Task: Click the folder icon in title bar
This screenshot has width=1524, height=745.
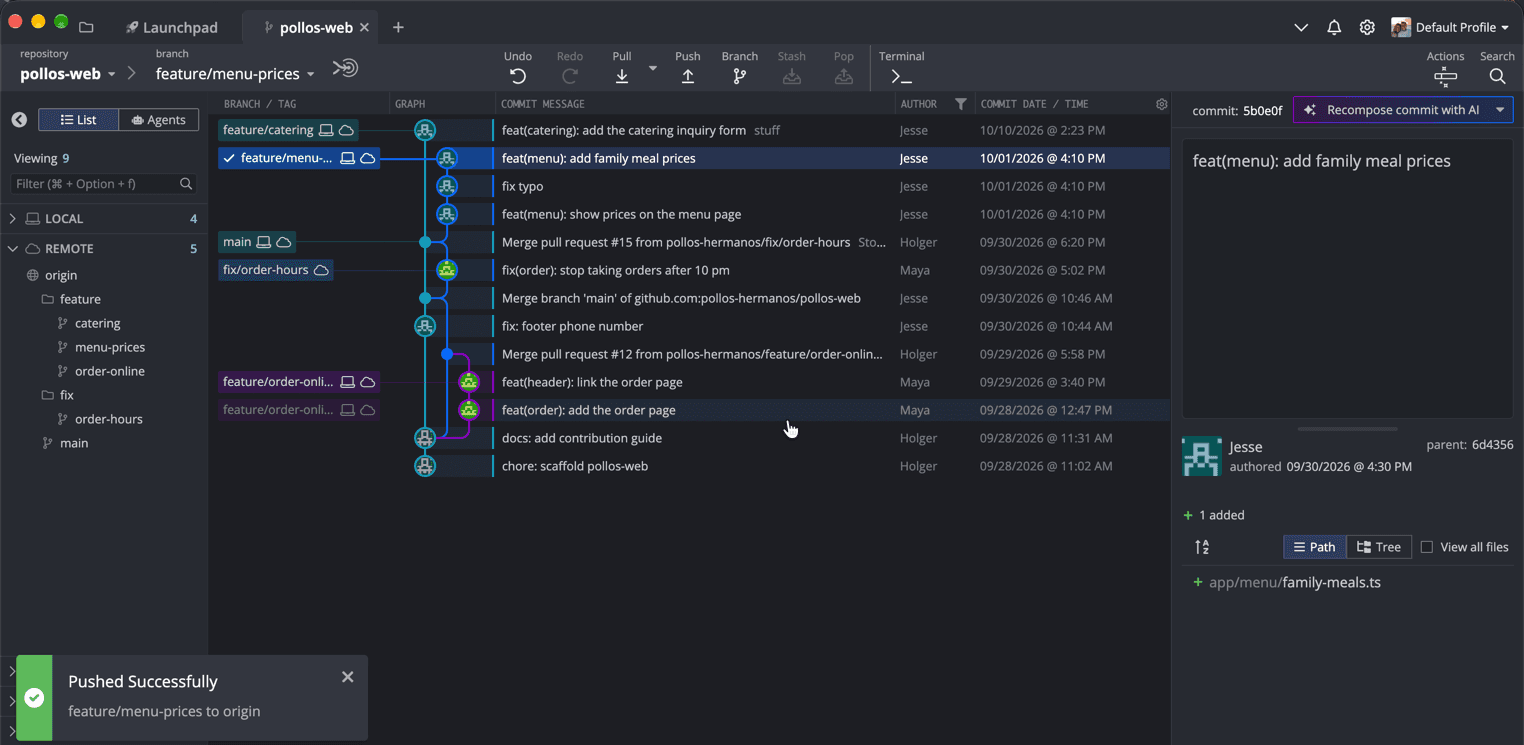Action: click(86, 27)
